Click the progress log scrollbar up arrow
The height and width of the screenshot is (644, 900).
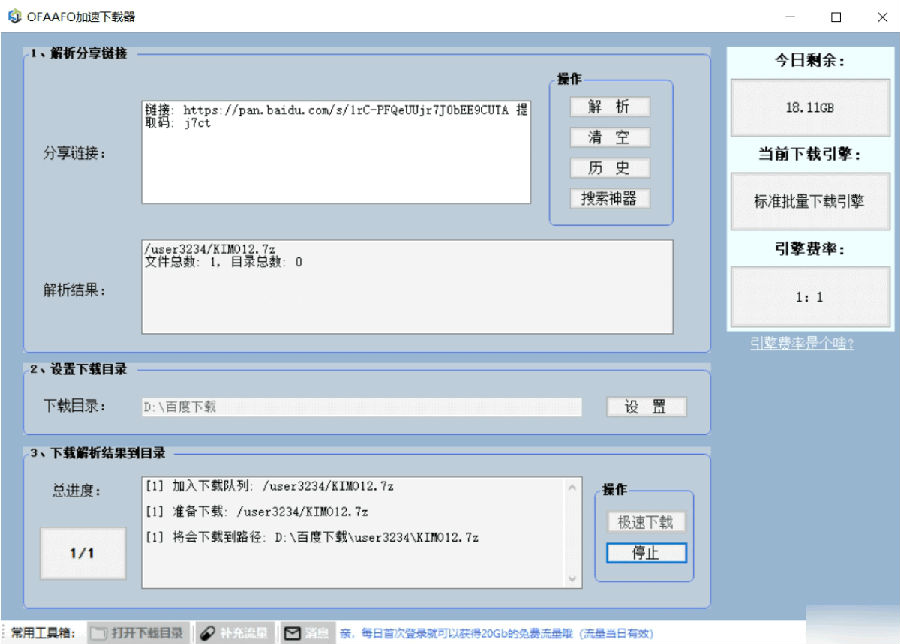point(572,487)
